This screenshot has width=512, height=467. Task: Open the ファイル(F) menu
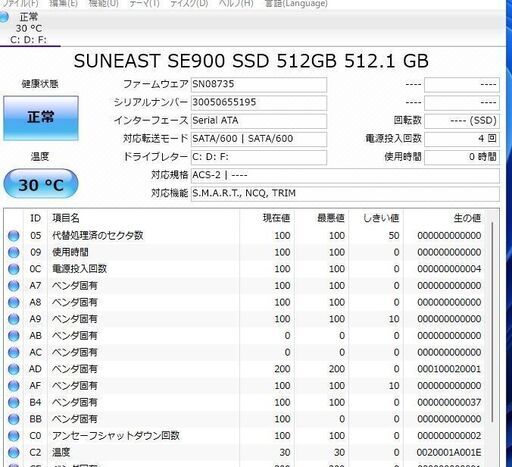tap(20, 3)
